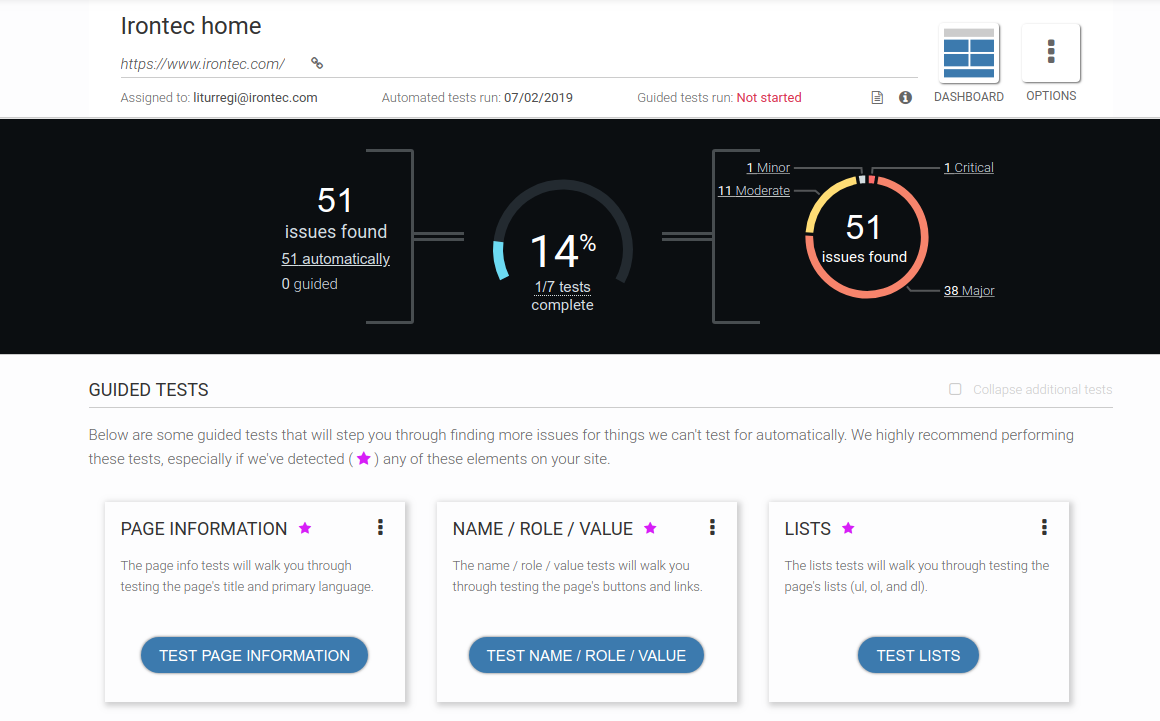This screenshot has height=721, width=1160.
Task: Click the info circle icon
Action: (905, 98)
